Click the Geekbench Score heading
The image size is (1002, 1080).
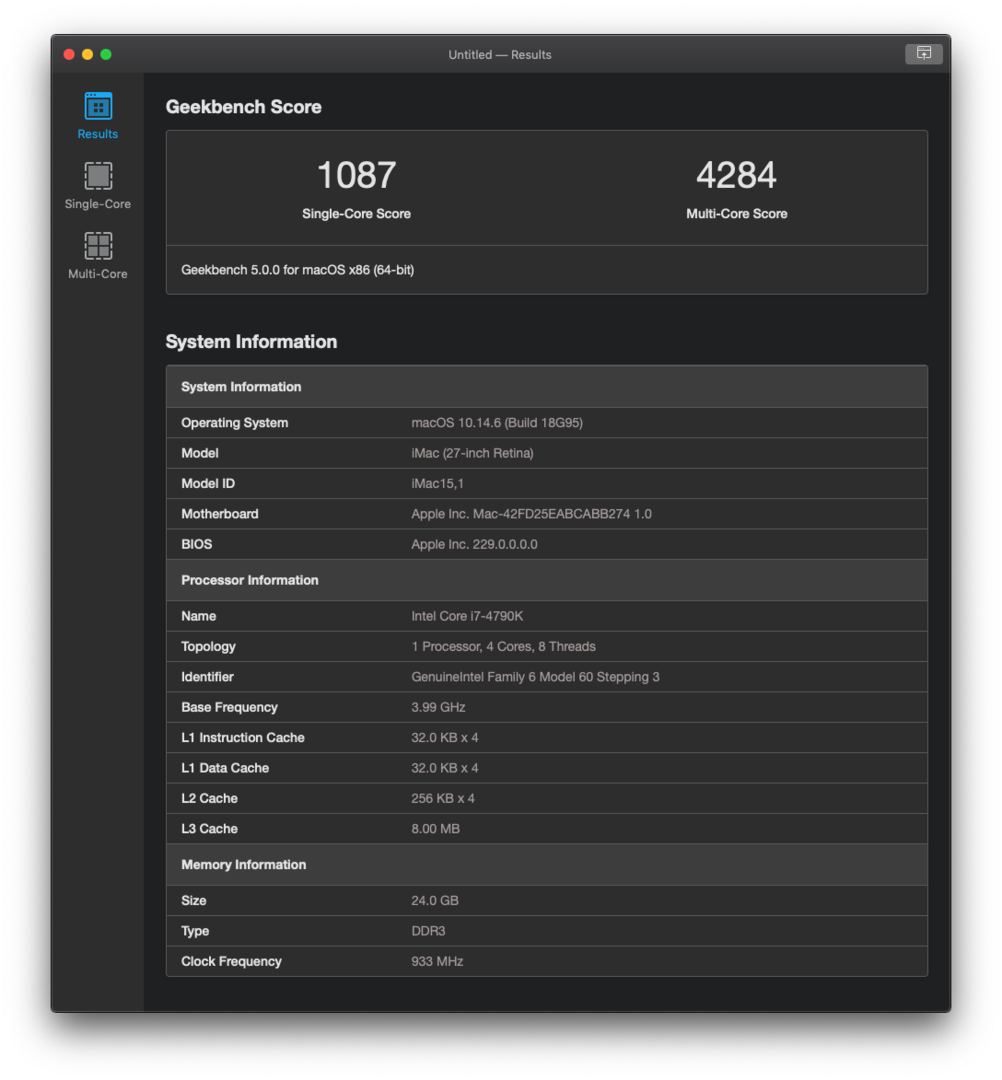[x=244, y=107]
